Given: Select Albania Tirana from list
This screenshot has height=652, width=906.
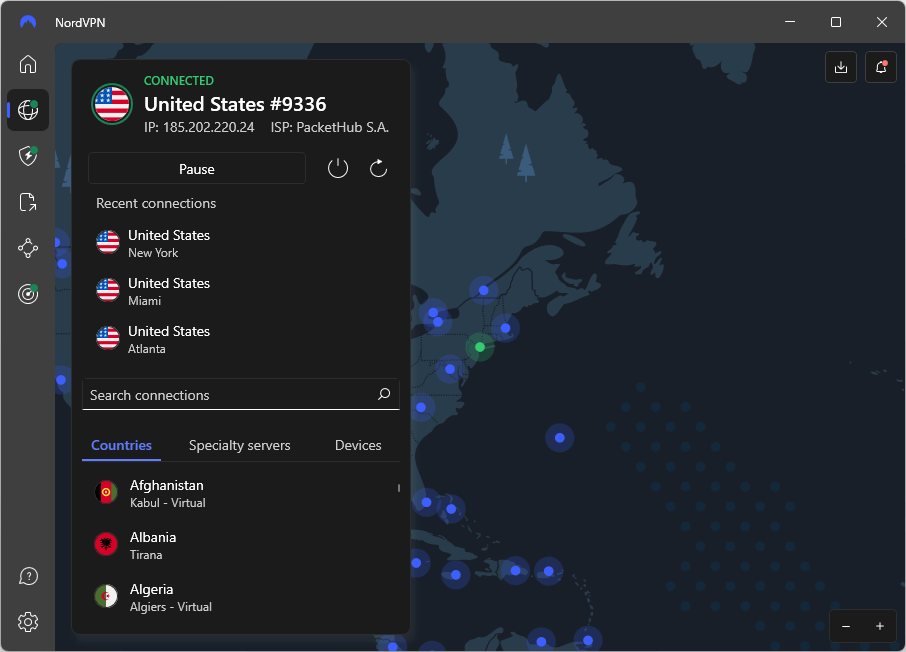Looking at the screenshot, I should [241, 545].
